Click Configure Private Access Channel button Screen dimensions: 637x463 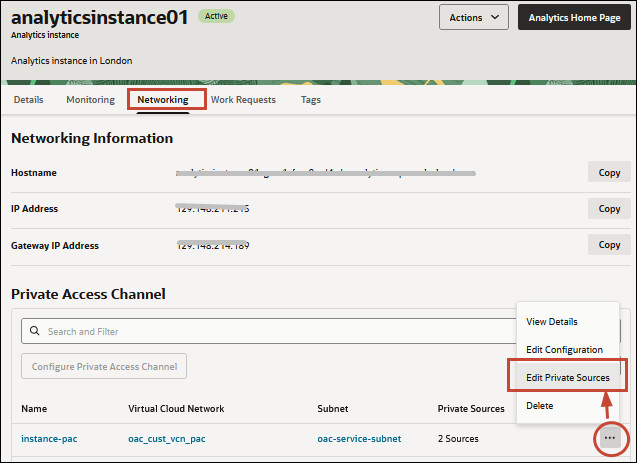tap(103, 367)
